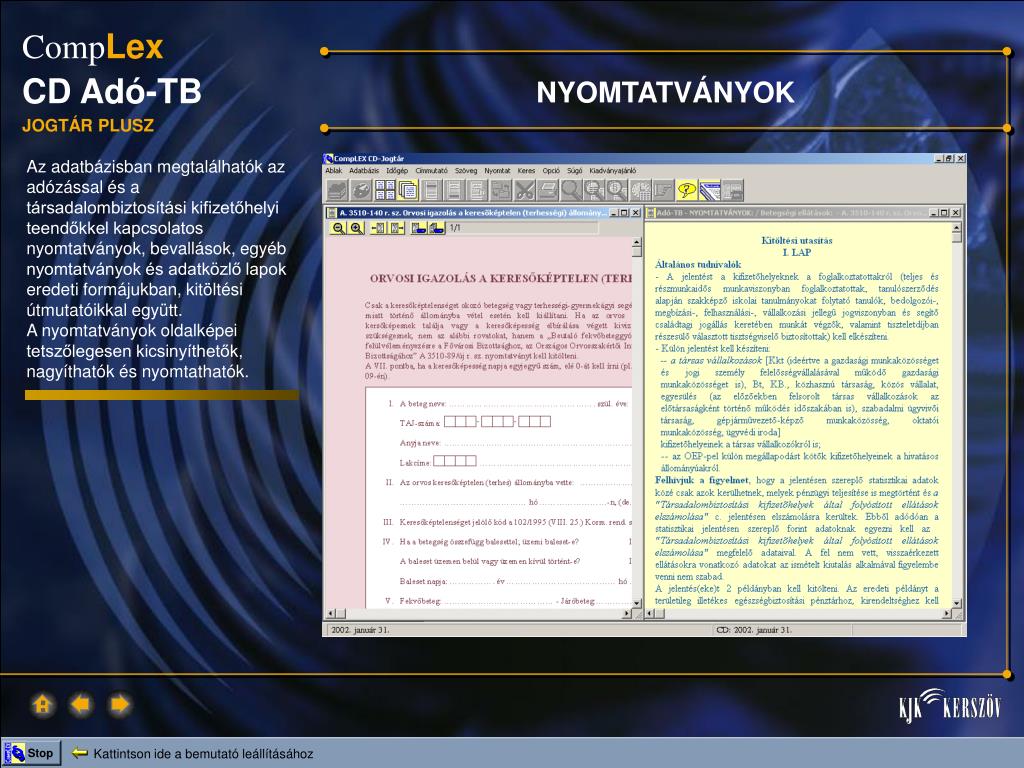Click the 'Általános tudnivalók' bold heading

698,264
